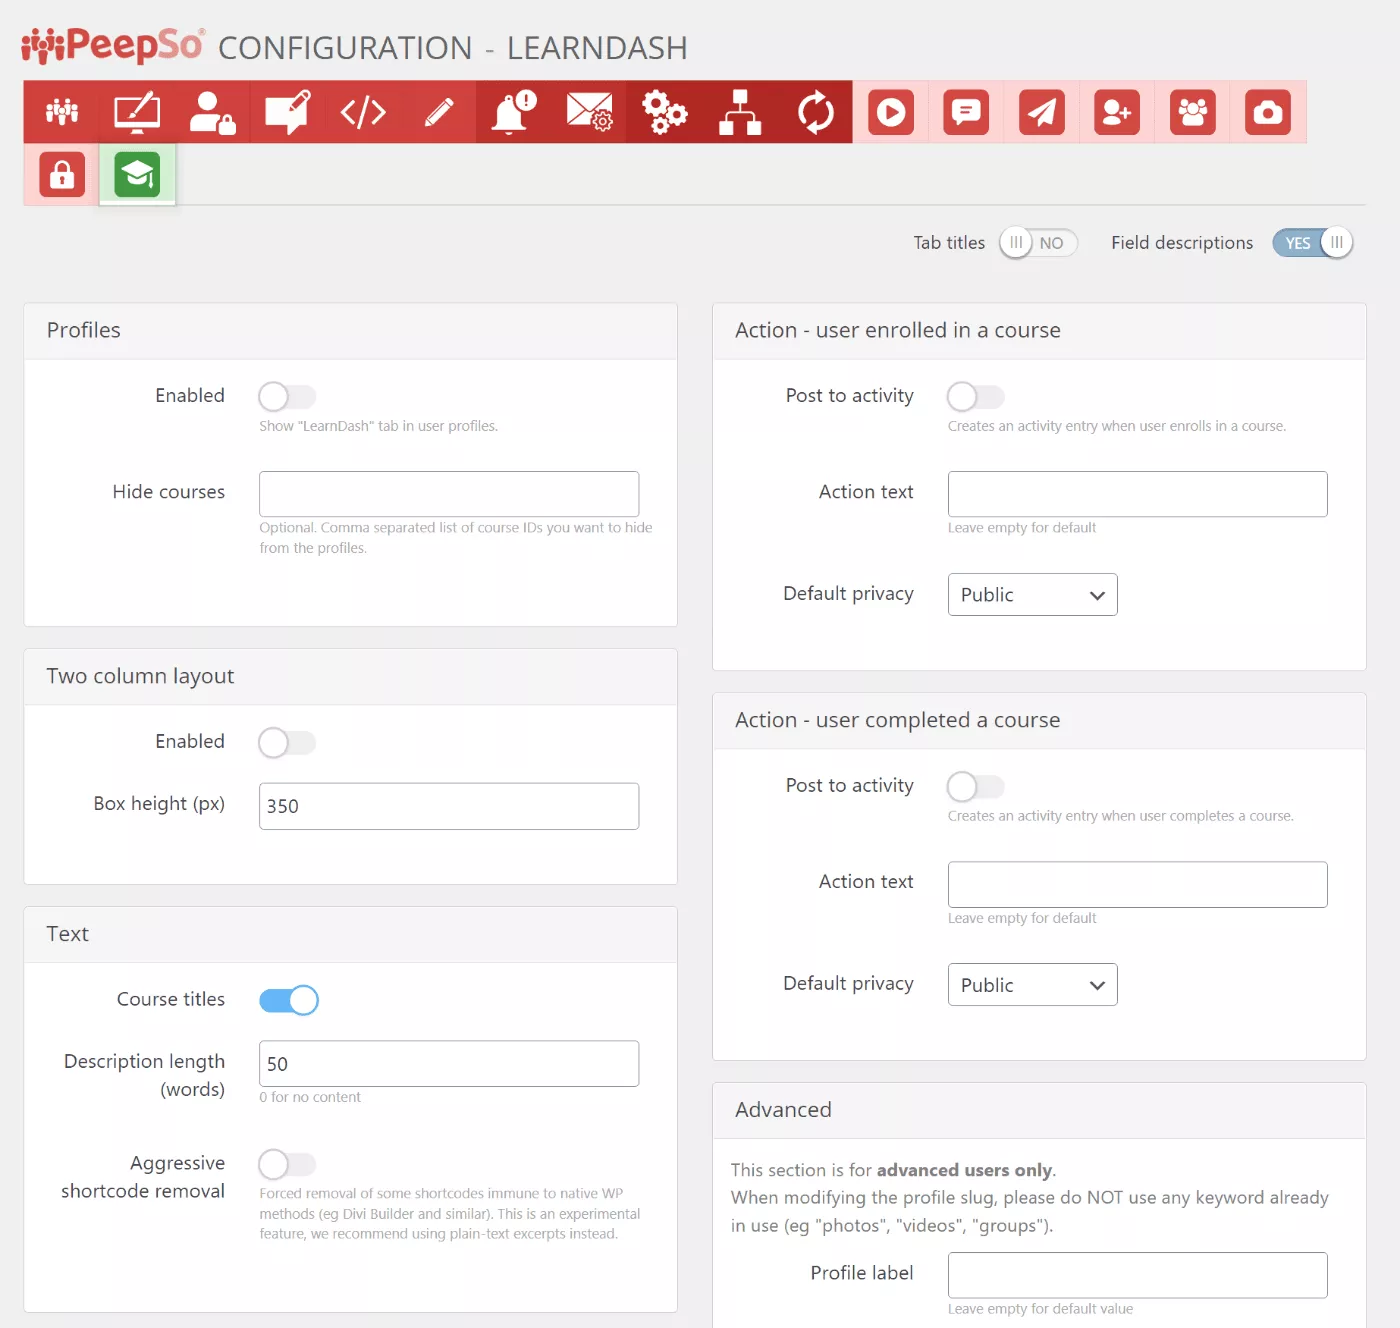Click 'CONFIGURATION - LEARNDASH' page title
Viewport: 1400px width, 1328px height.
(x=453, y=48)
